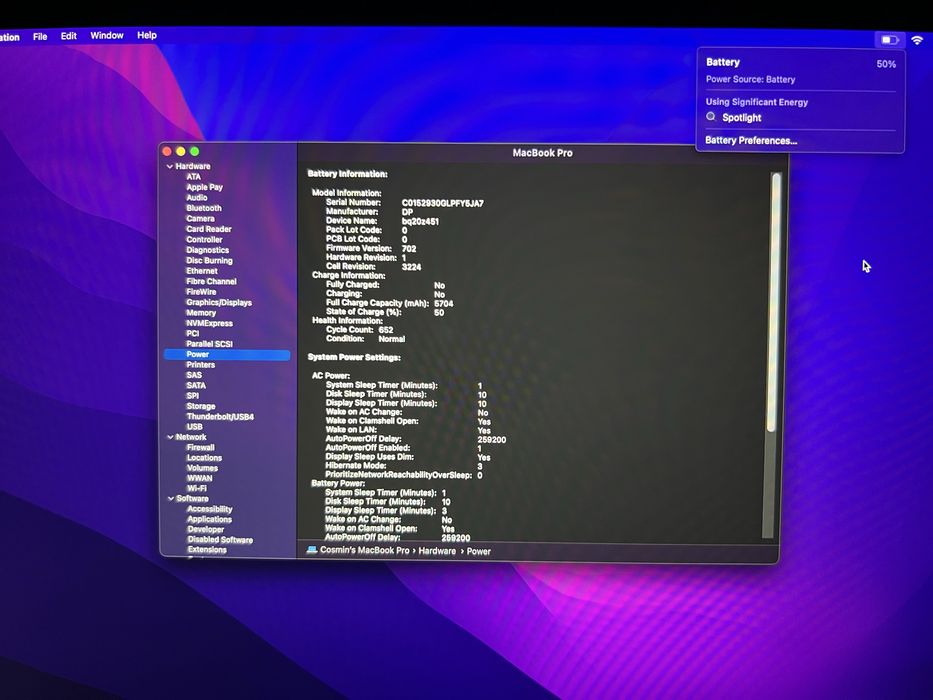Select the highlighted Power item

(x=227, y=354)
